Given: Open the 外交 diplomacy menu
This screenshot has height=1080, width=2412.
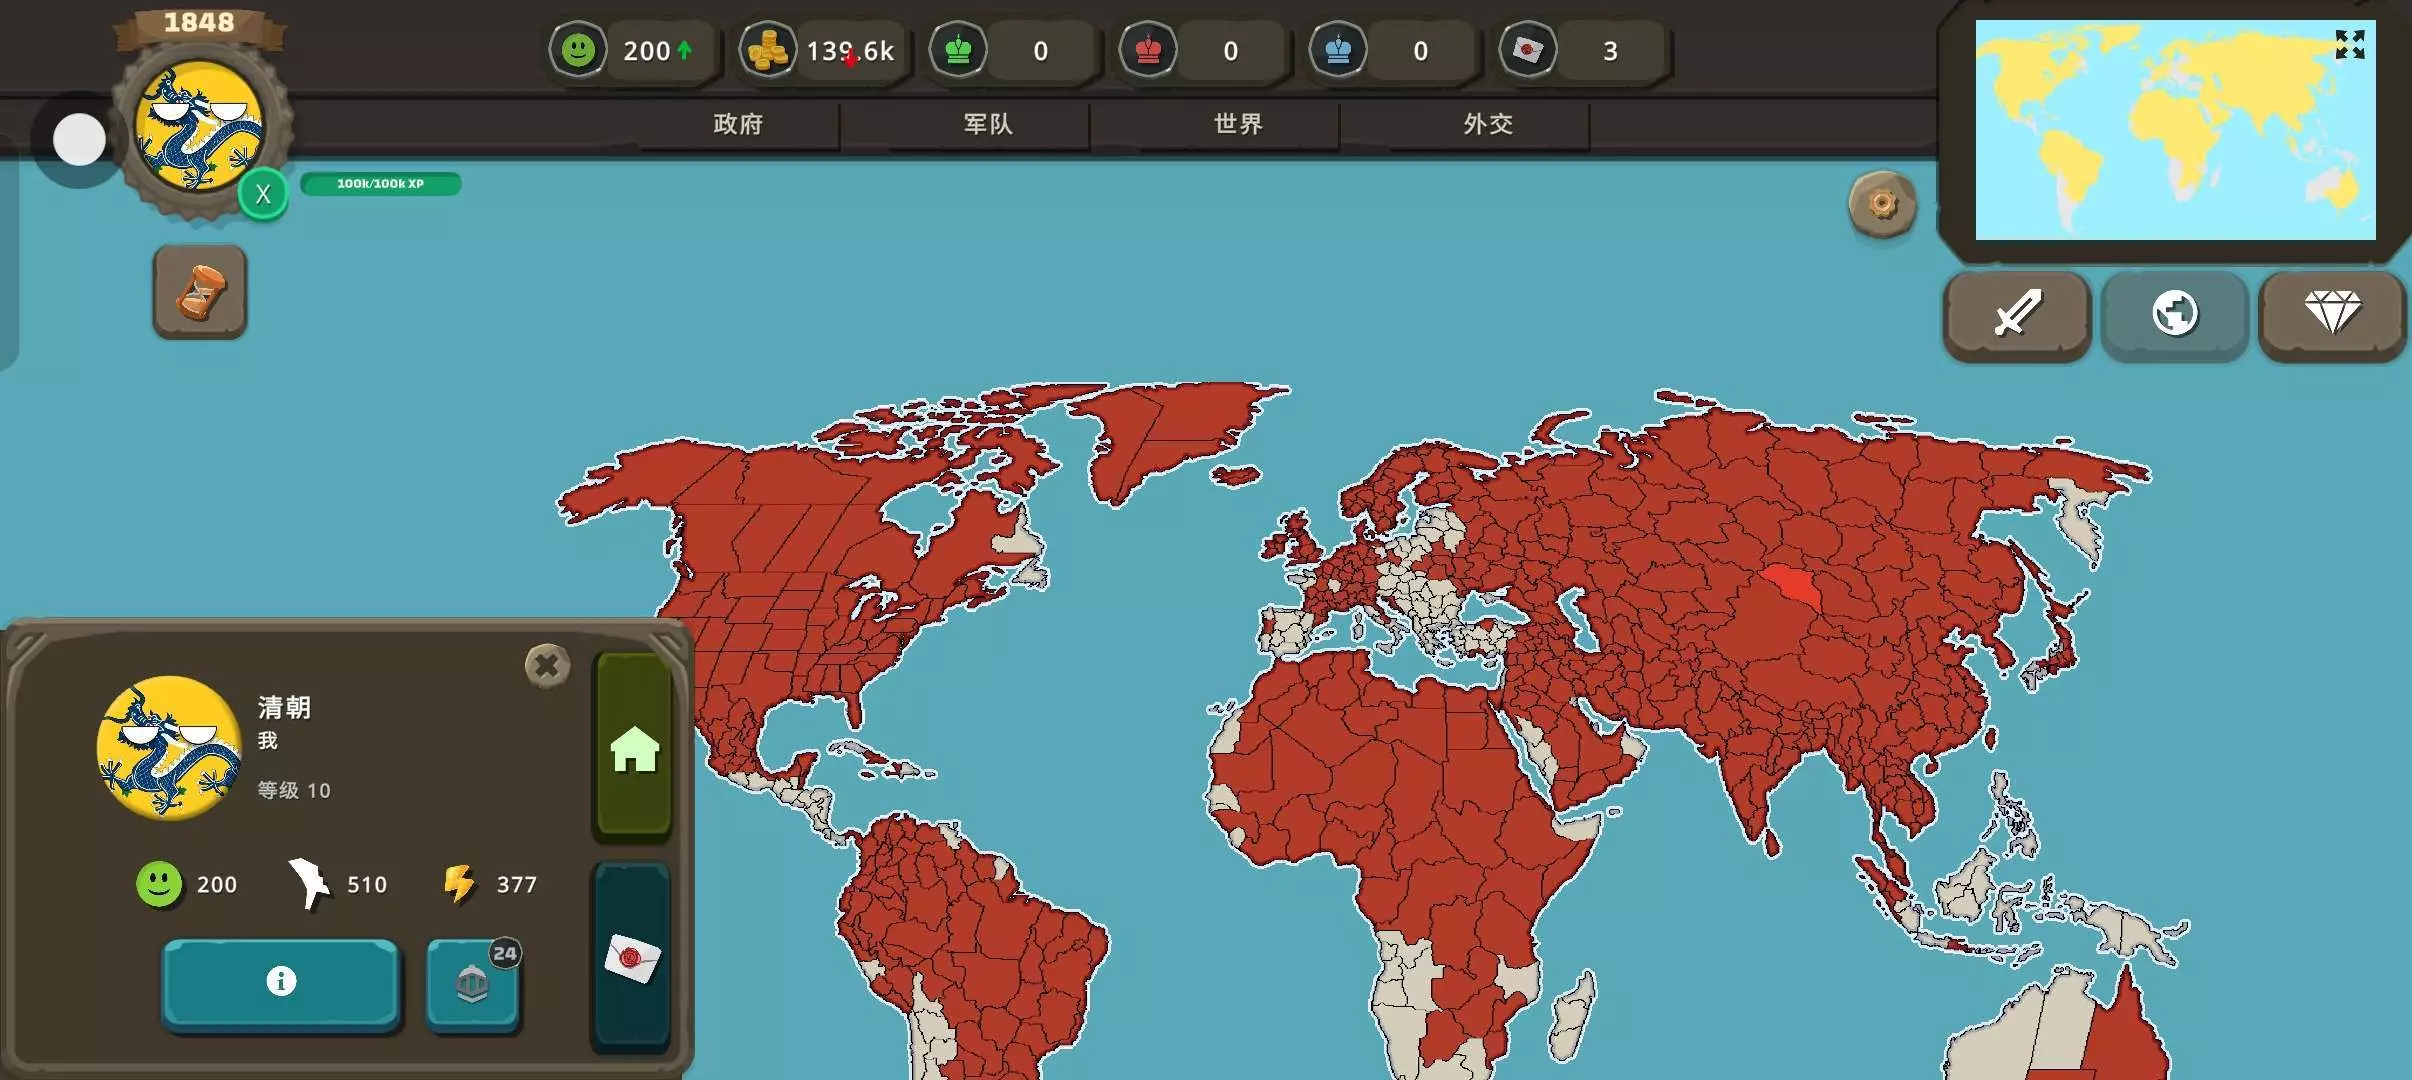Looking at the screenshot, I should point(1488,124).
